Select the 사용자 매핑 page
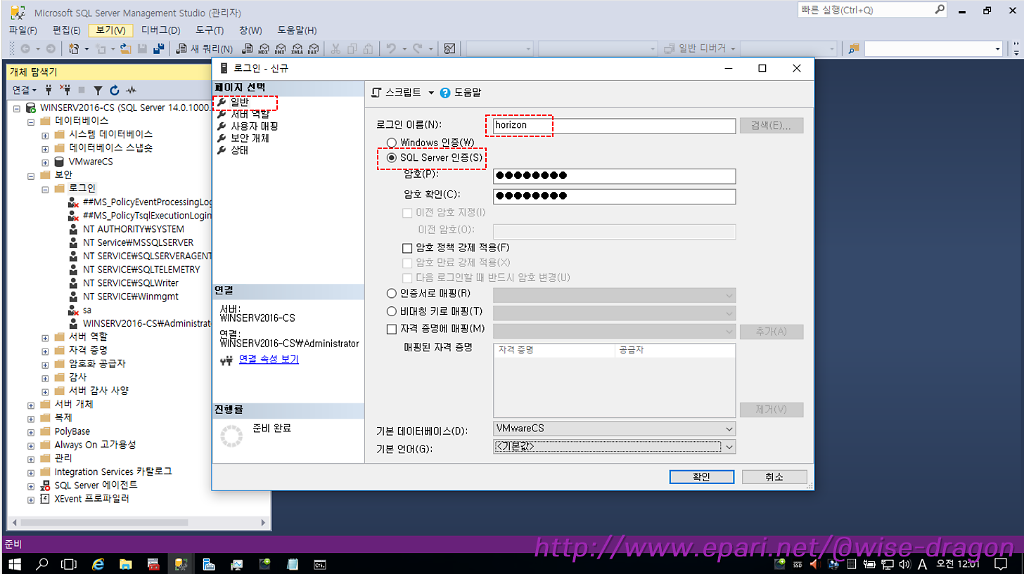 [x=254, y=126]
